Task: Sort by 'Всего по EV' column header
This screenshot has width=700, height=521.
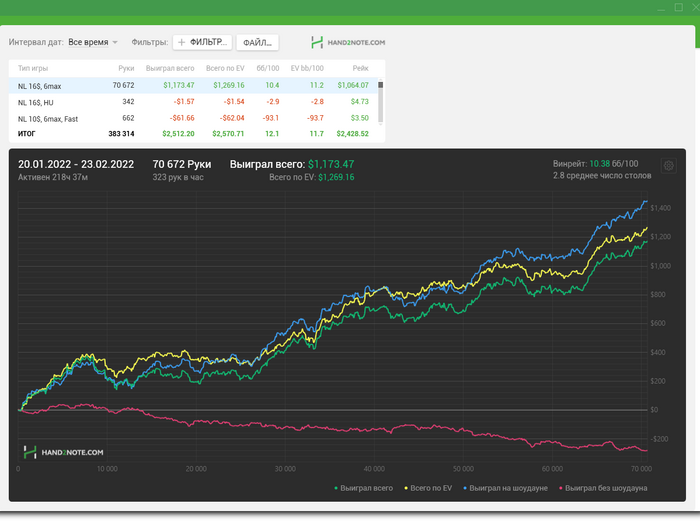Action: [x=225, y=68]
